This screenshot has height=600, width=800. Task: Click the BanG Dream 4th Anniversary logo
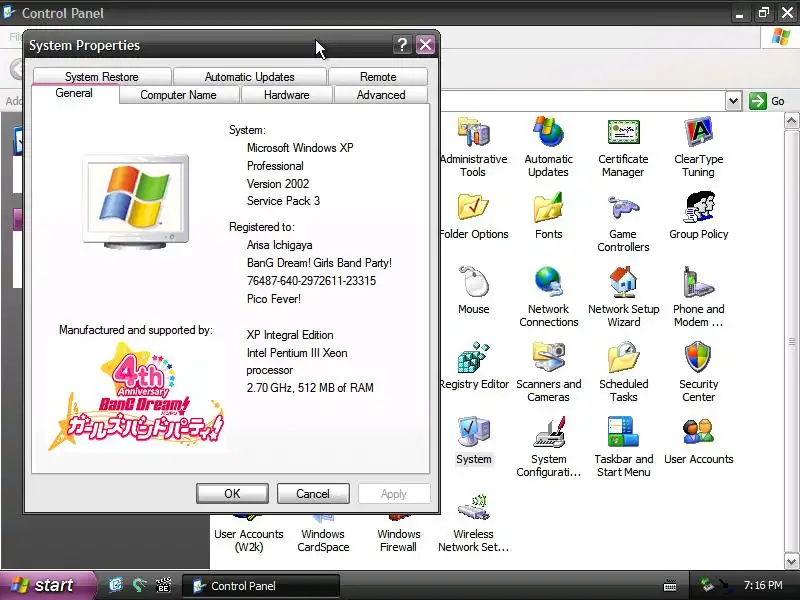137,395
